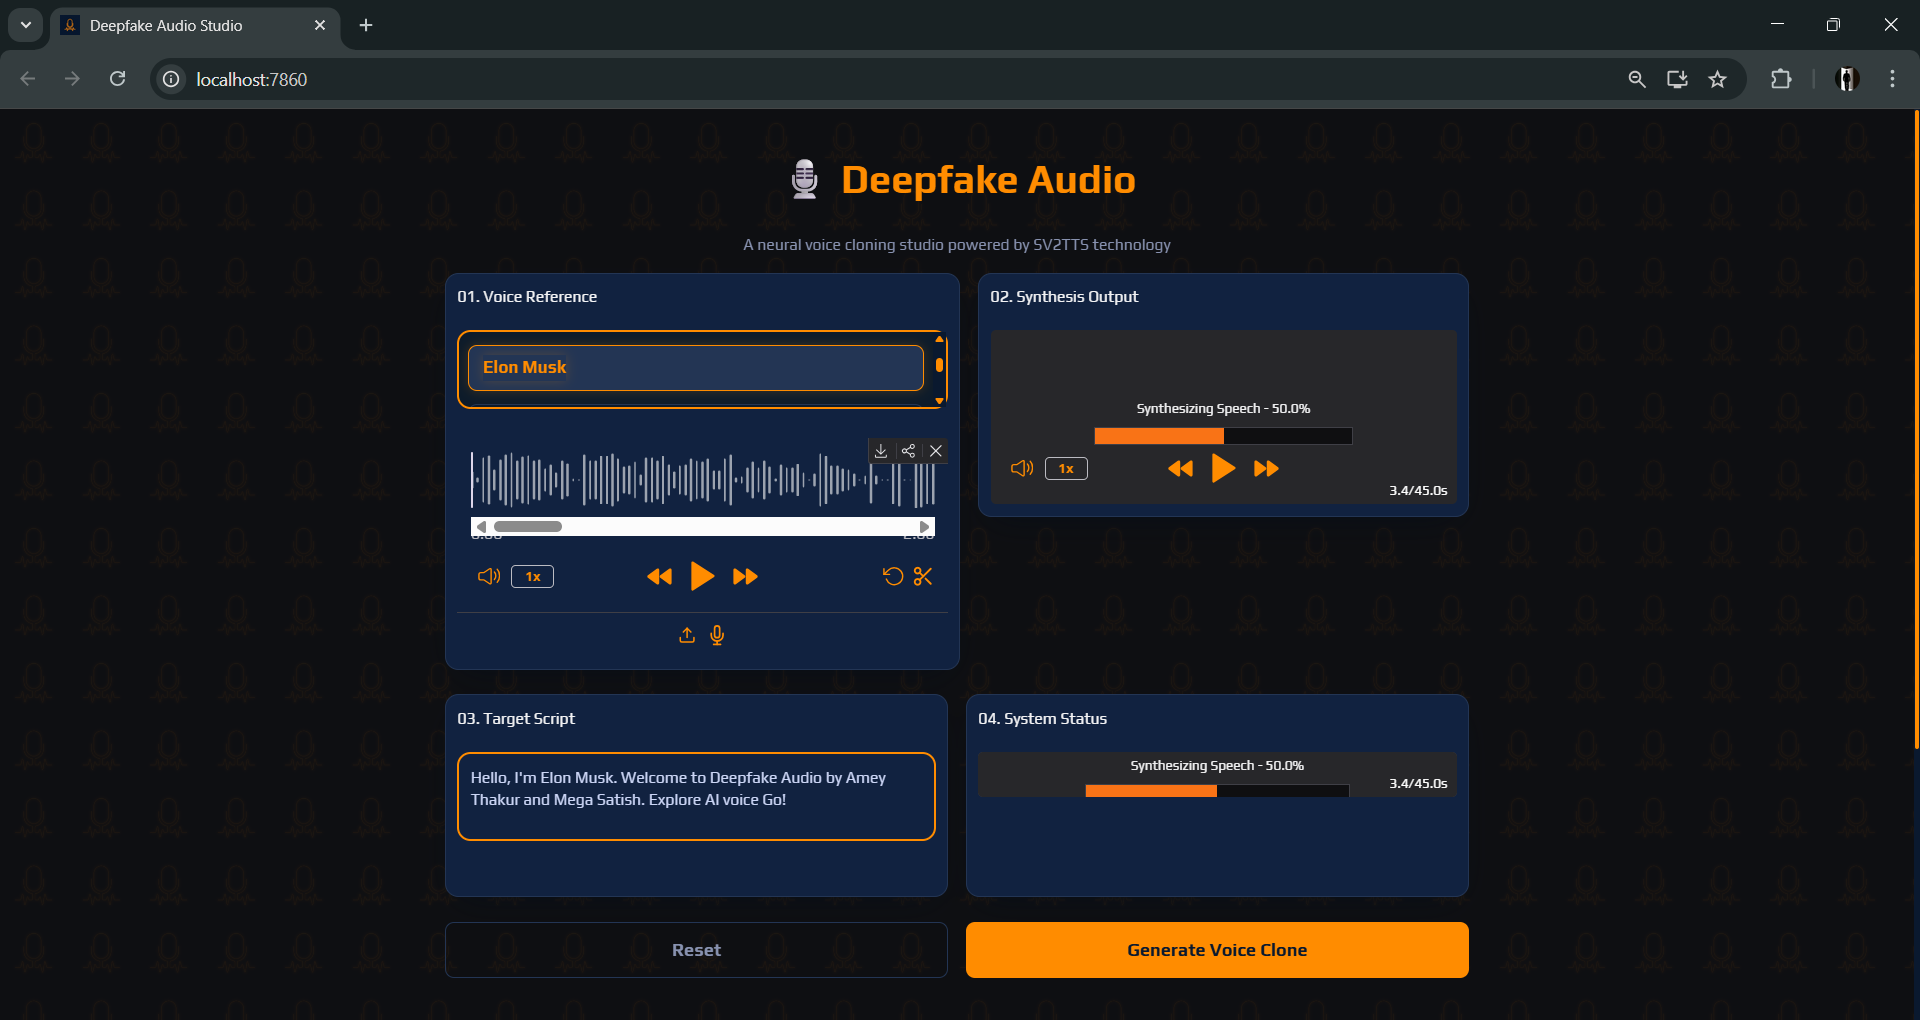Image resolution: width=1920 pixels, height=1020 pixels.
Task: Undo the voice reference audio edits
Action: (893, 576)
